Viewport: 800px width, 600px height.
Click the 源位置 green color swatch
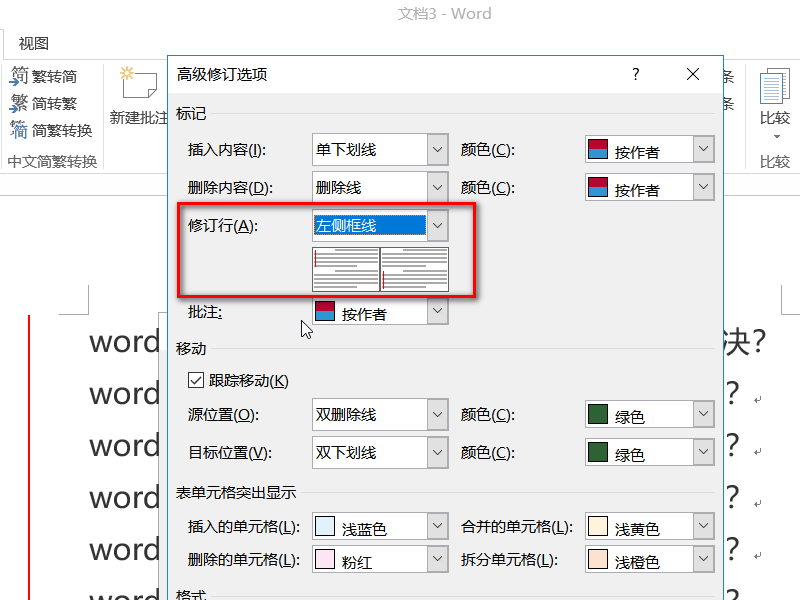point(597,414)
